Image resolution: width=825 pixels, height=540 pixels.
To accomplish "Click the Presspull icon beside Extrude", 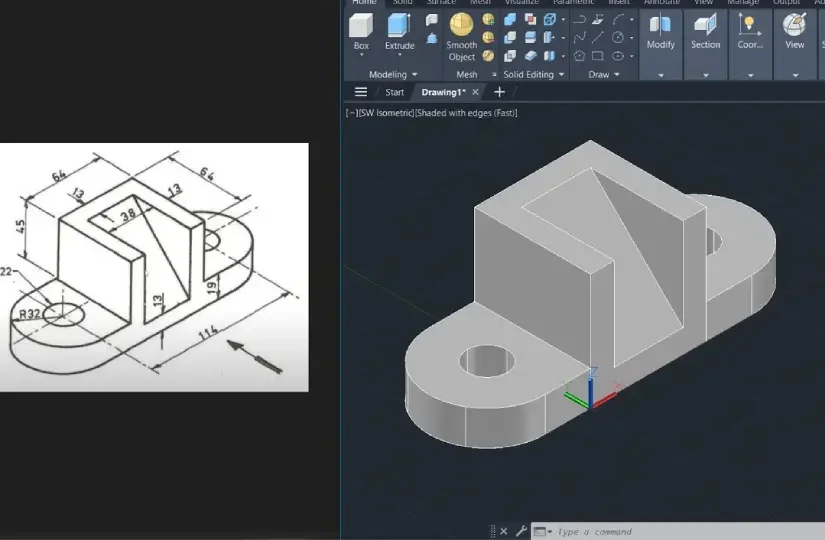I will click(x=432, y=38).
